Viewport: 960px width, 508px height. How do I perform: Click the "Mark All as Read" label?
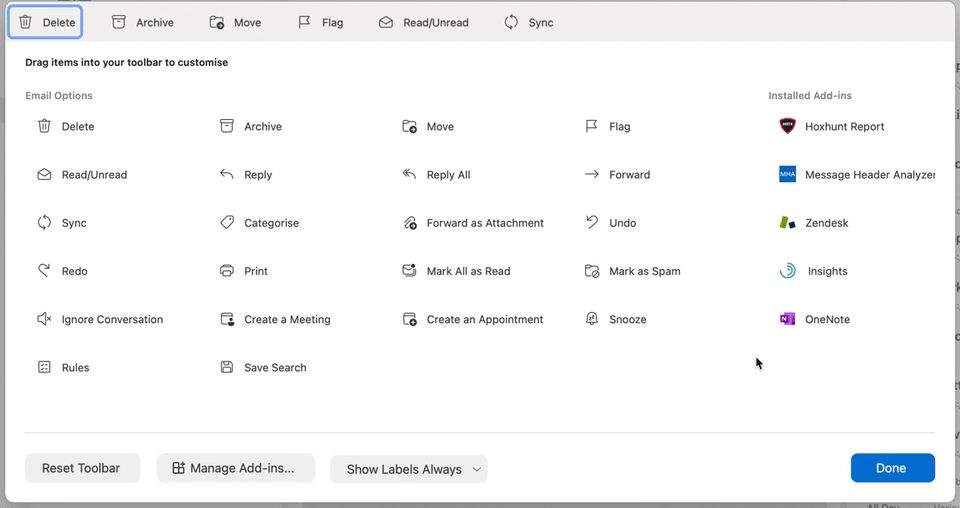(x=468, y=271)
